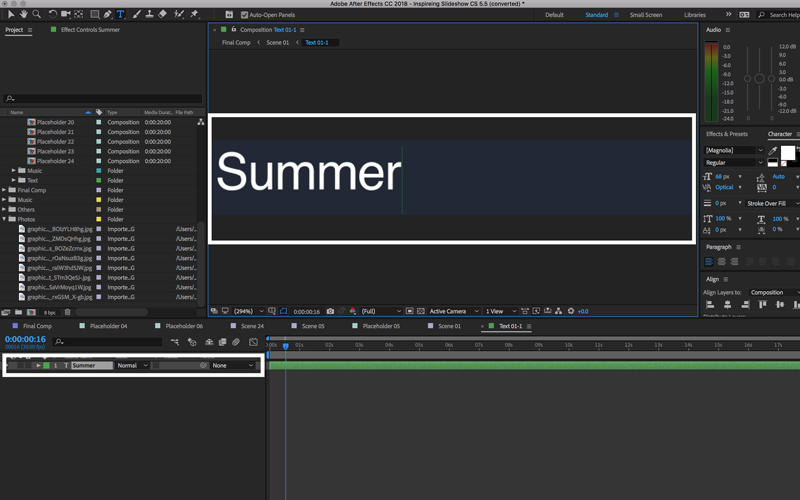The height and width of the screenshot is (500, 800).
Task: Click the Final Comp breadcrumb in viewer
Action: click(236, 43)
